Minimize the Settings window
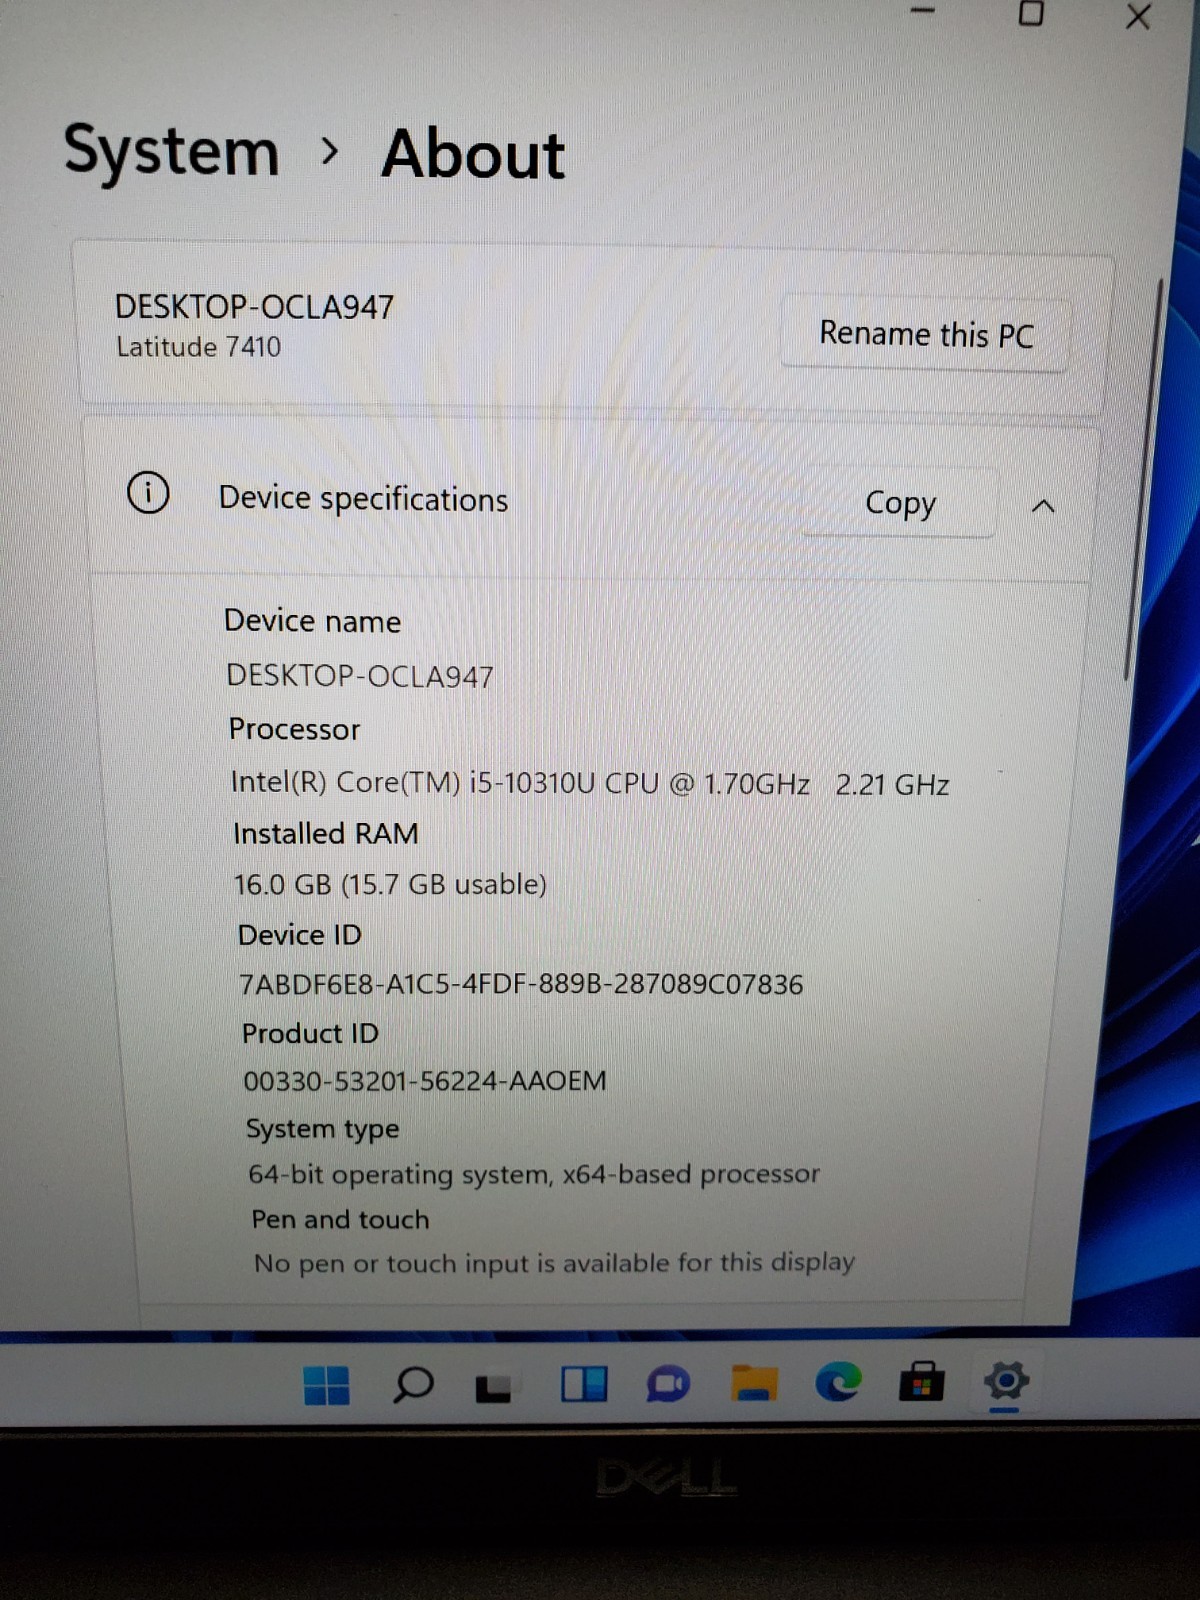This screenshot has height=1600, width=1200. pos(923,11)
